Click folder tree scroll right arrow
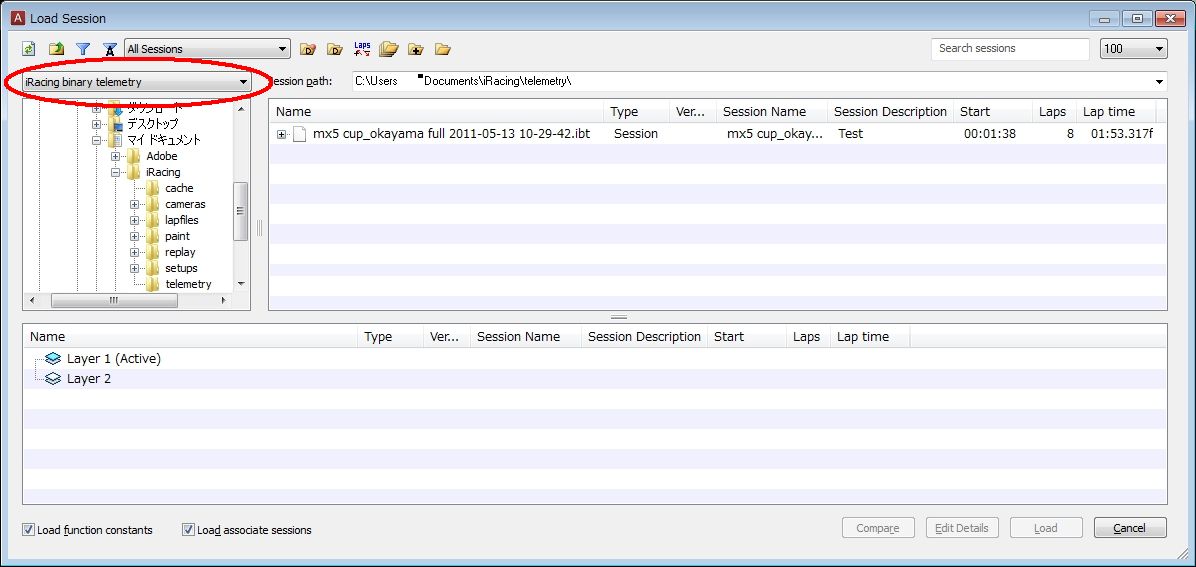The width and height of the screenshot is (1196, 567). click(x=223, y=301)
